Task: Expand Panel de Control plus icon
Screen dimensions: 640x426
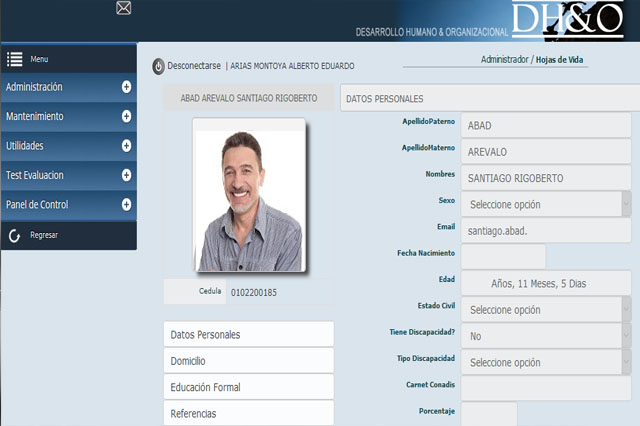Action: tap(126, 204)
